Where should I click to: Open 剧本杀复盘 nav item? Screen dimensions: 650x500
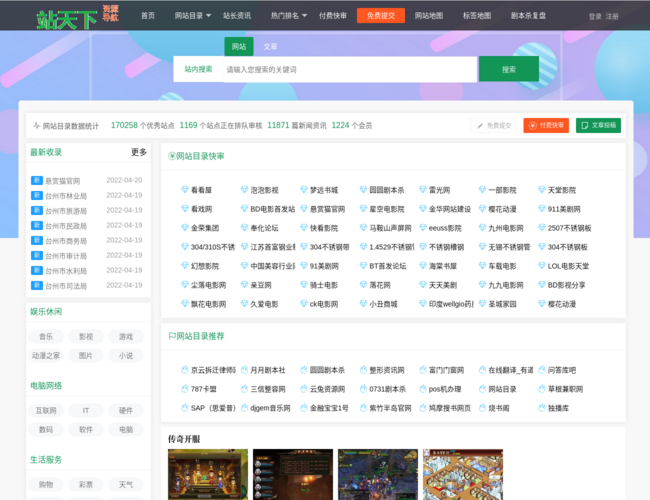[528, 16]
